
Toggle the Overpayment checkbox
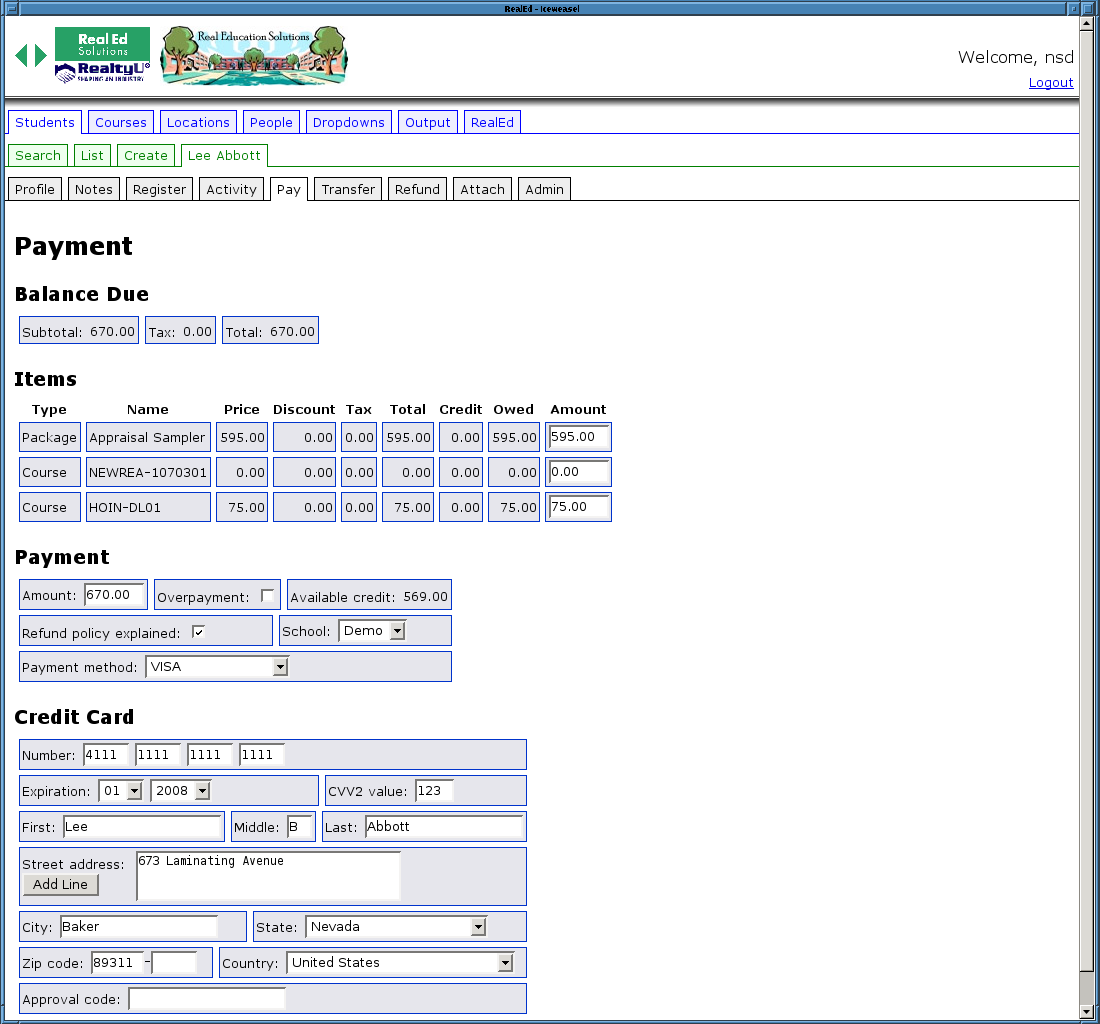267,596
